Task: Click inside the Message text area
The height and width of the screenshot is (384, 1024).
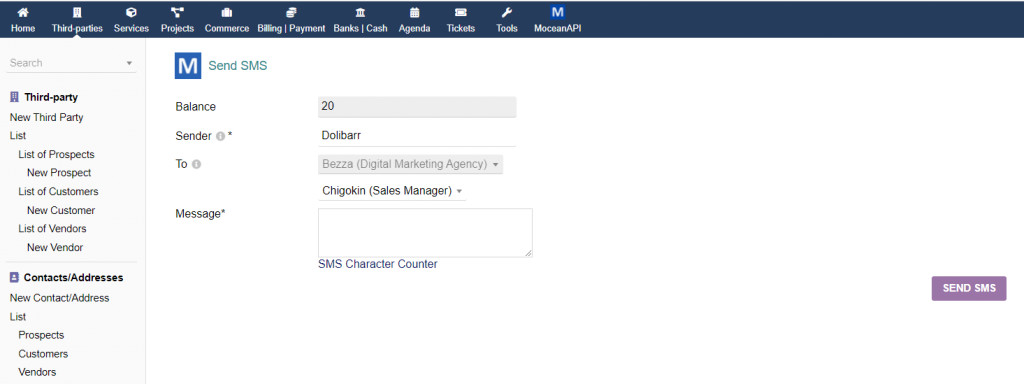Action: click(x=425, y=232)
